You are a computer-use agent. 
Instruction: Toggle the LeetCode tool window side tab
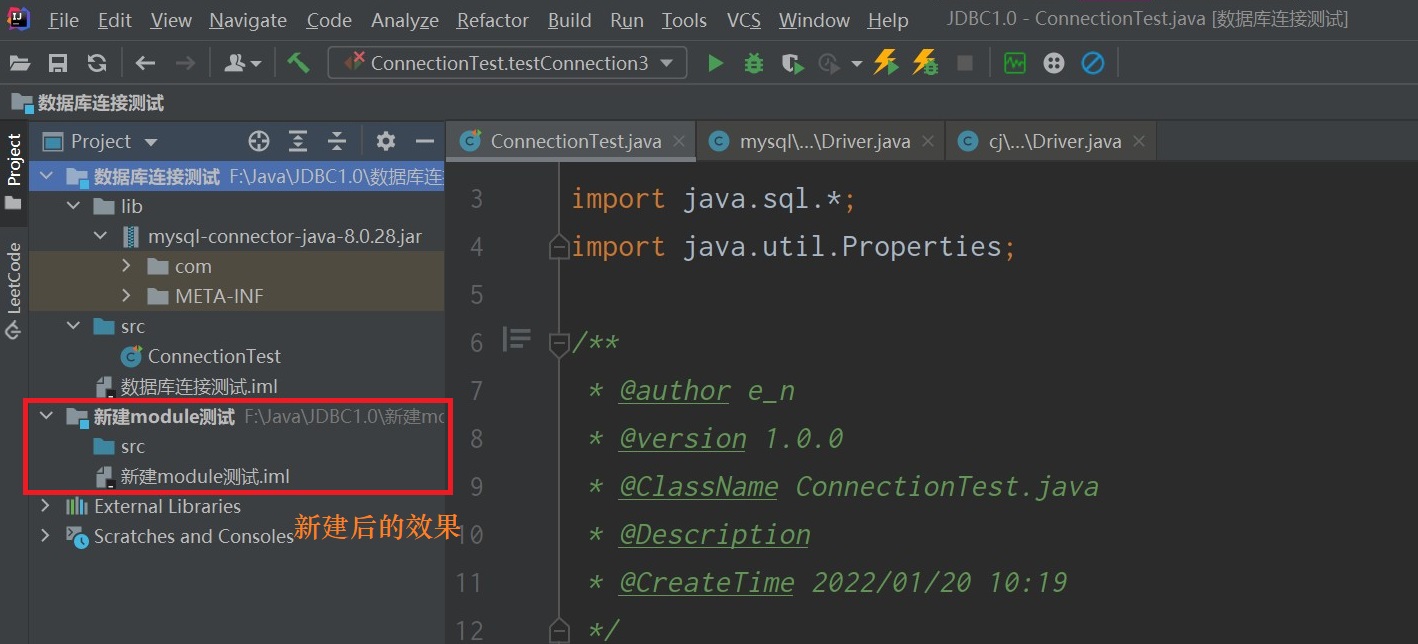pos(14,289)
